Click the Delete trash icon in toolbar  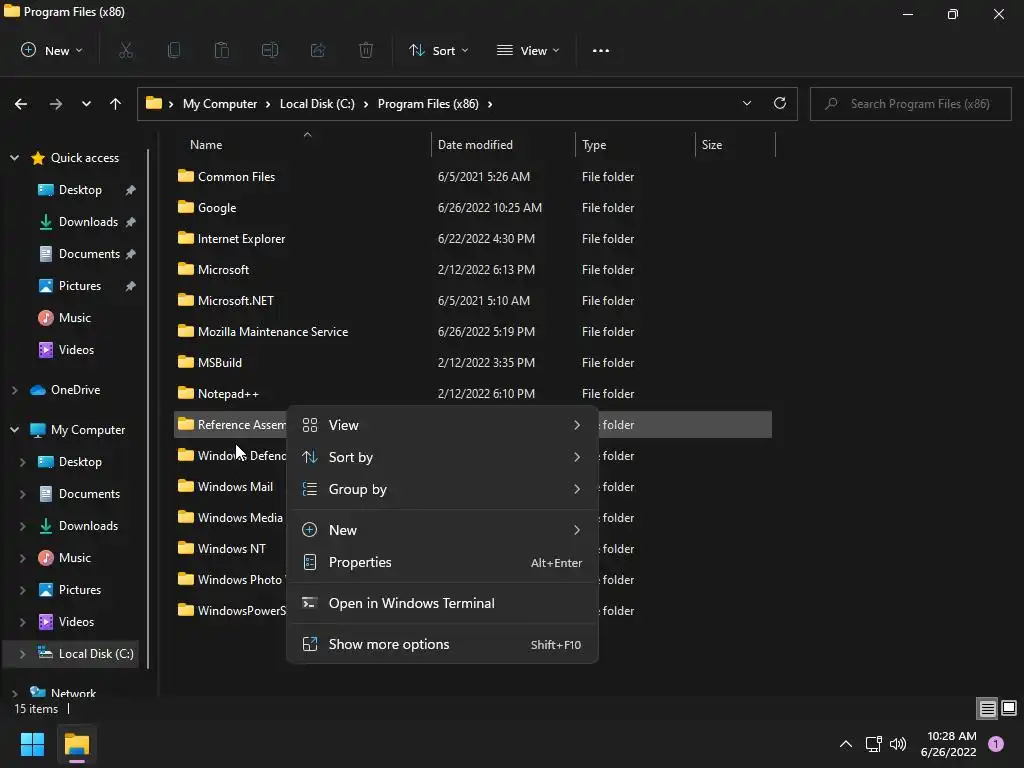366,50
